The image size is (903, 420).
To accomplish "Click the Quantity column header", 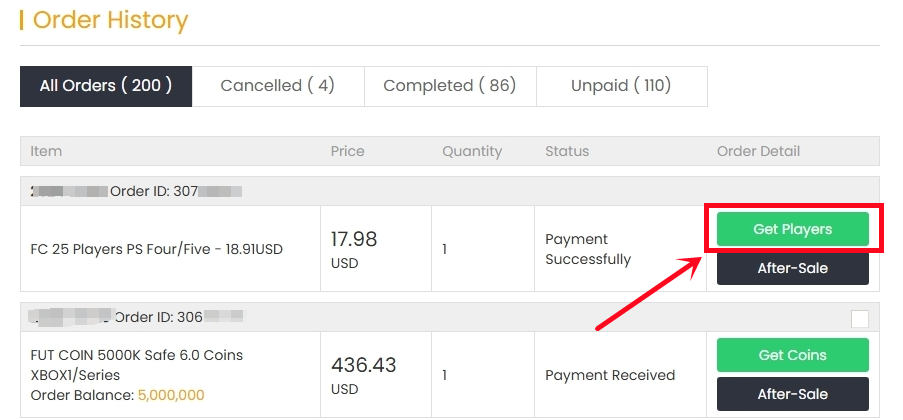I will [x=472, y=151].
